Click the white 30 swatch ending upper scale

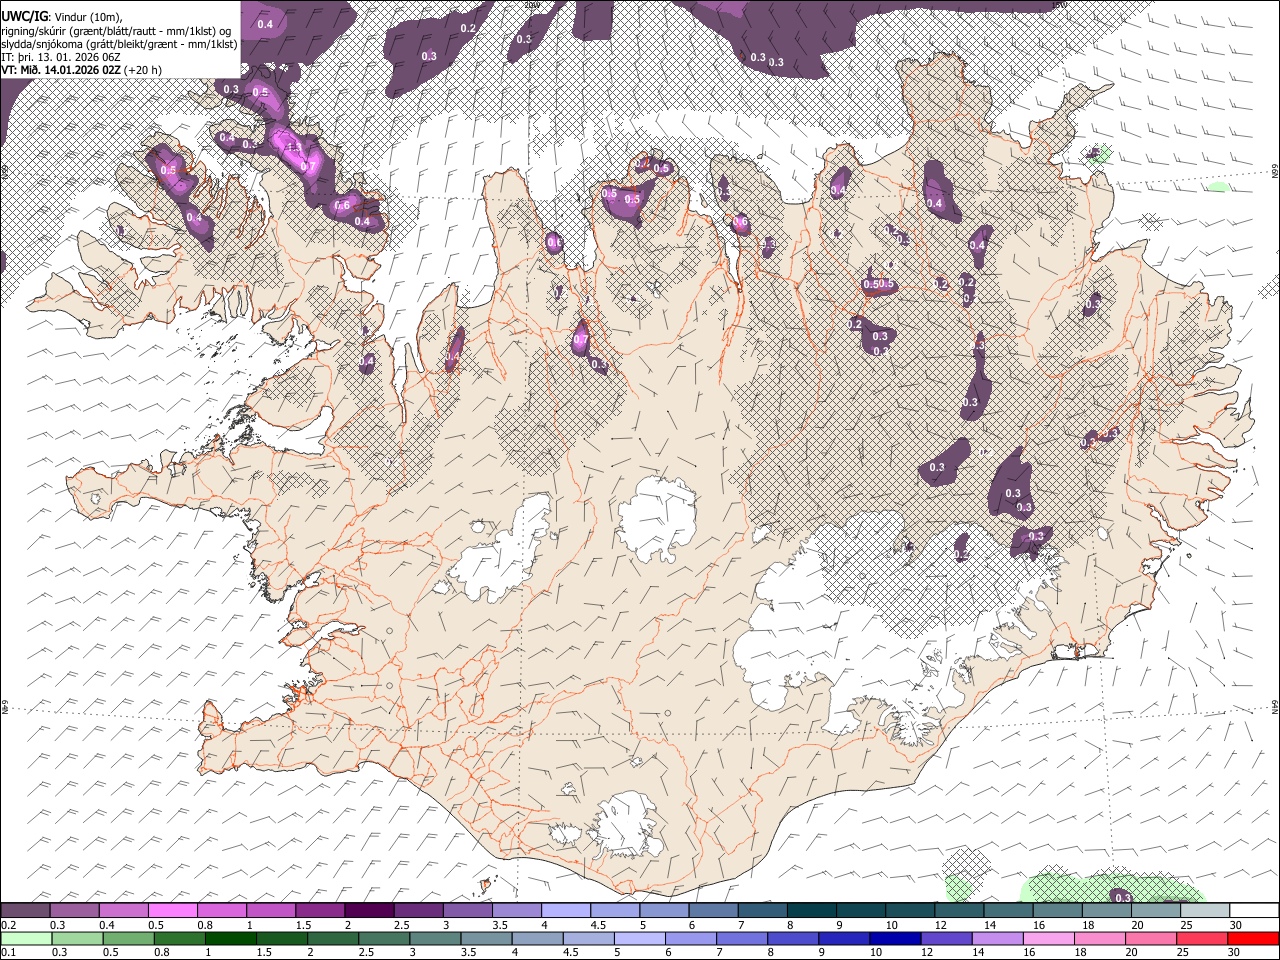click(1254, 911)
